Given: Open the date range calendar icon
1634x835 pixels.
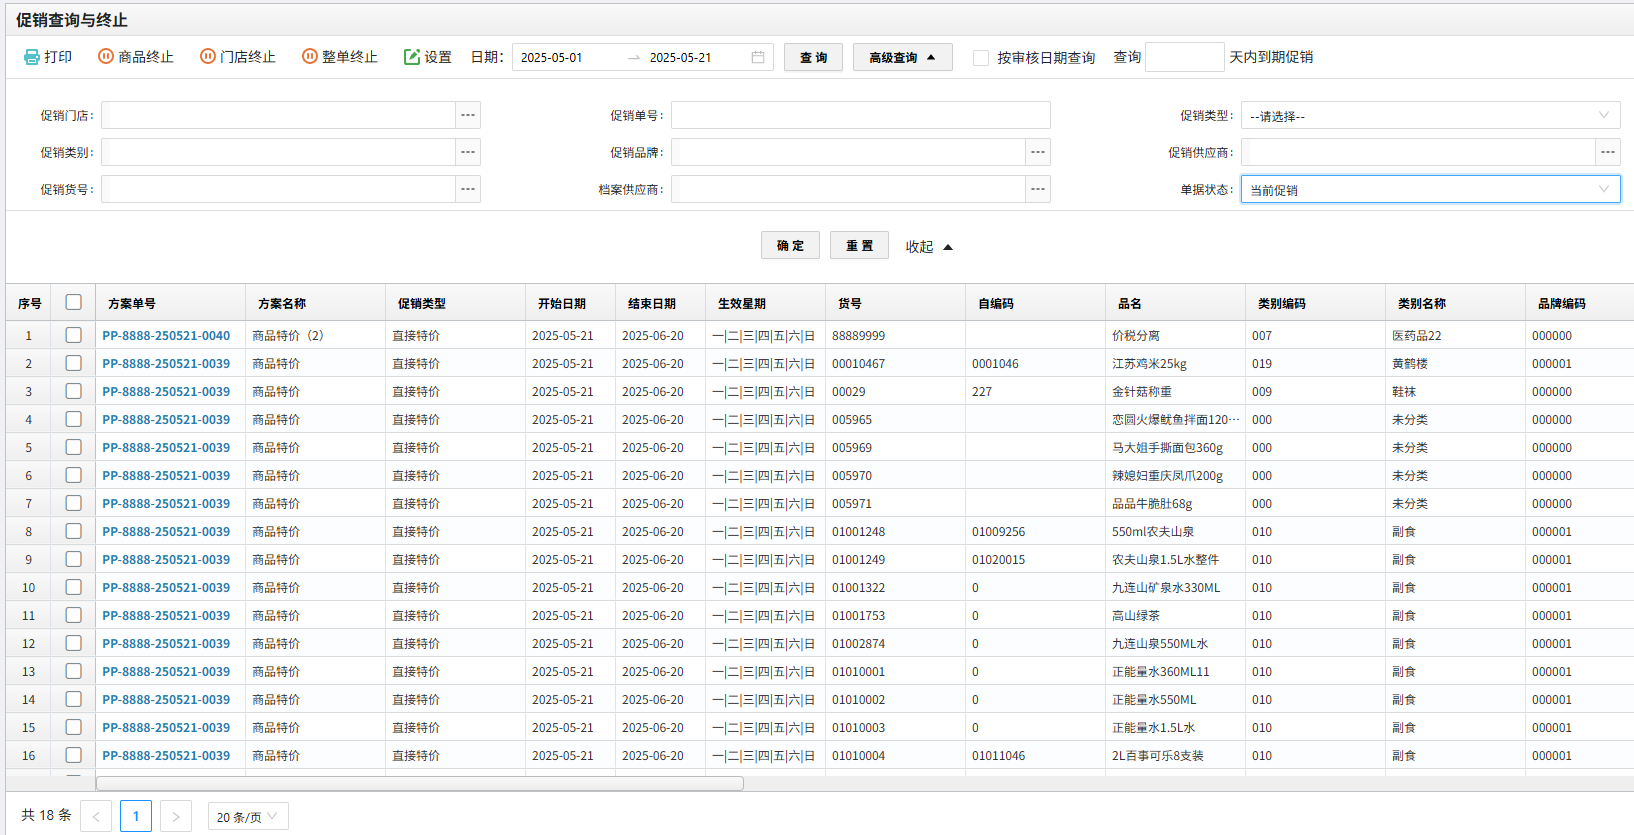Looking at the screenshot, I should (x=758, y=57).
